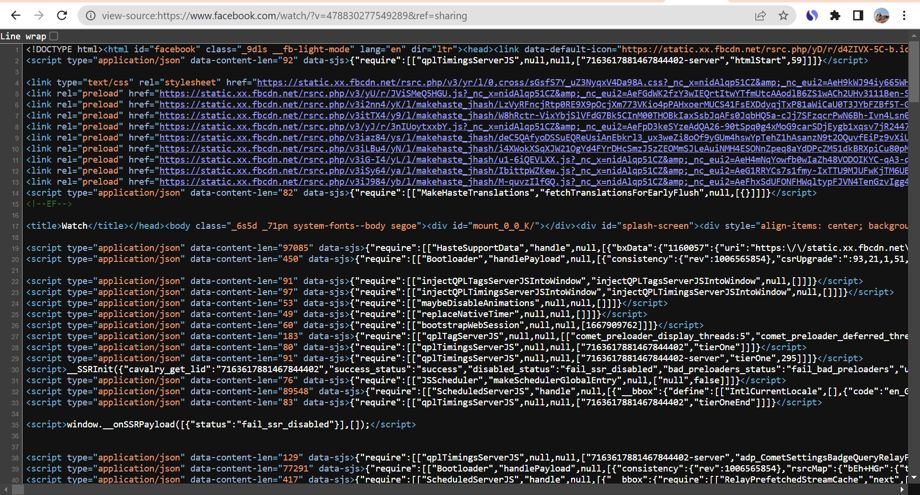Click line number 35 in the gutter
The height and width of the screenshot is (495, 920).
(x=16, y=425)
